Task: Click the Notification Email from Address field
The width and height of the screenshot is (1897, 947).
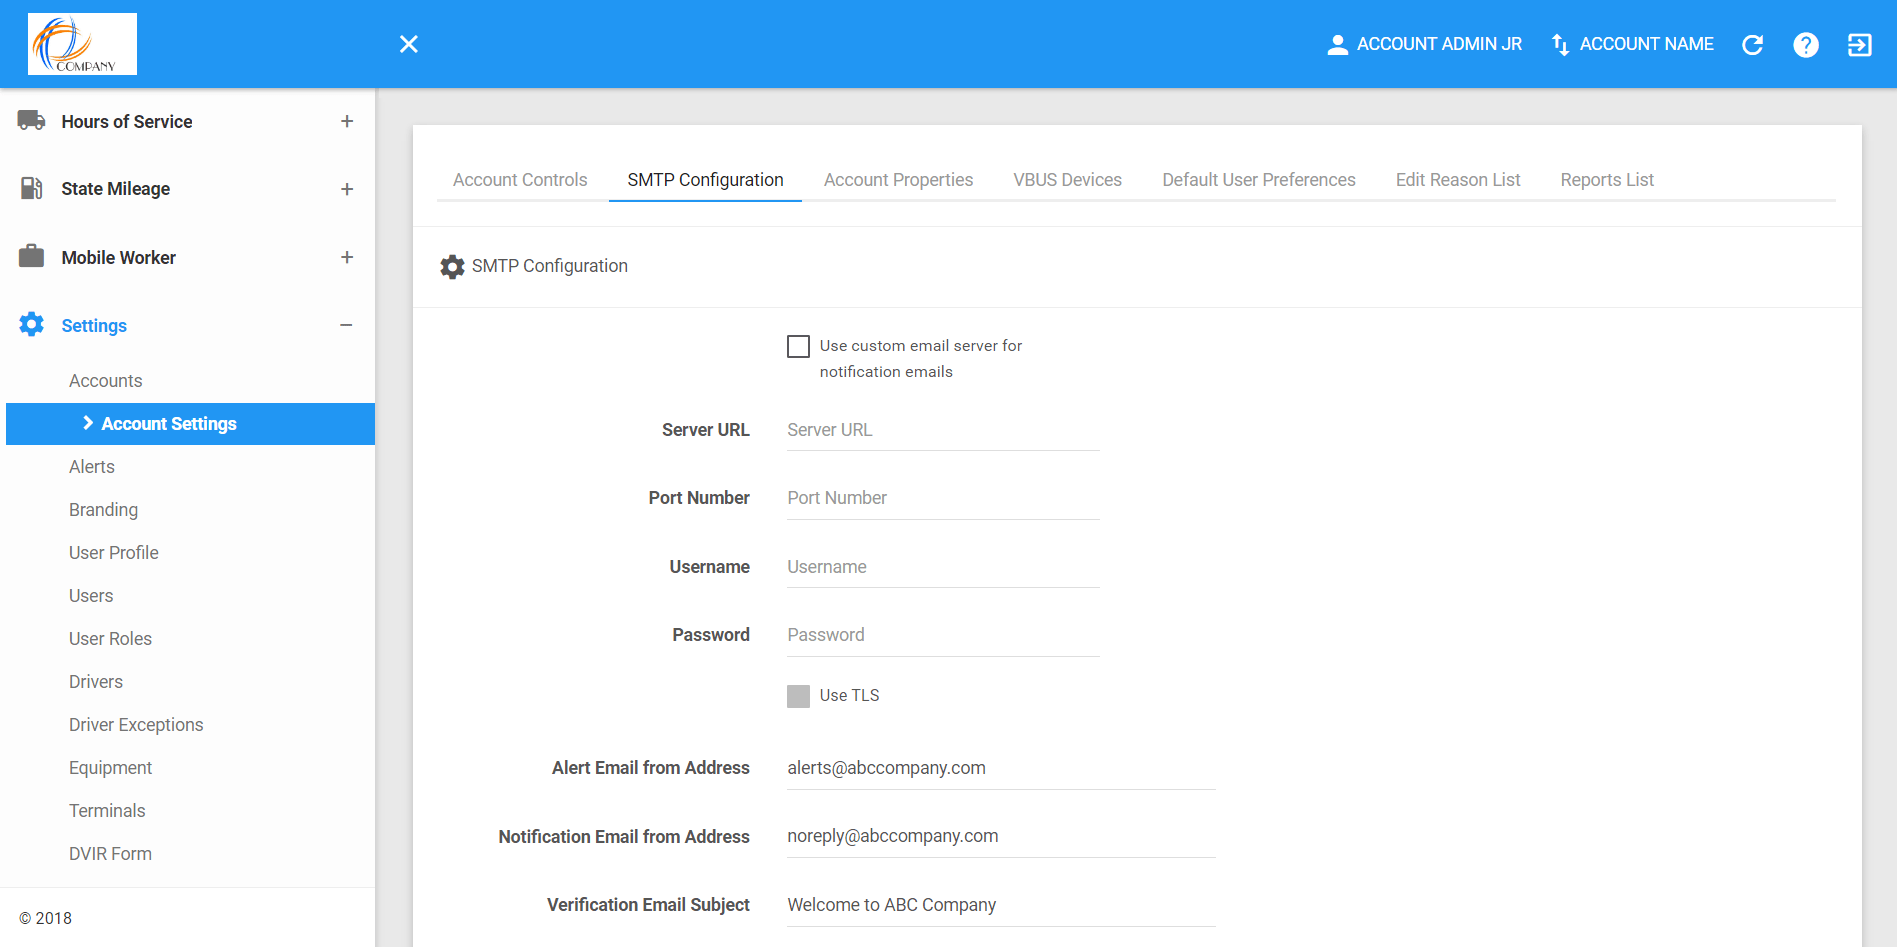Action: pyautogui.click(x=1001, y=836)
